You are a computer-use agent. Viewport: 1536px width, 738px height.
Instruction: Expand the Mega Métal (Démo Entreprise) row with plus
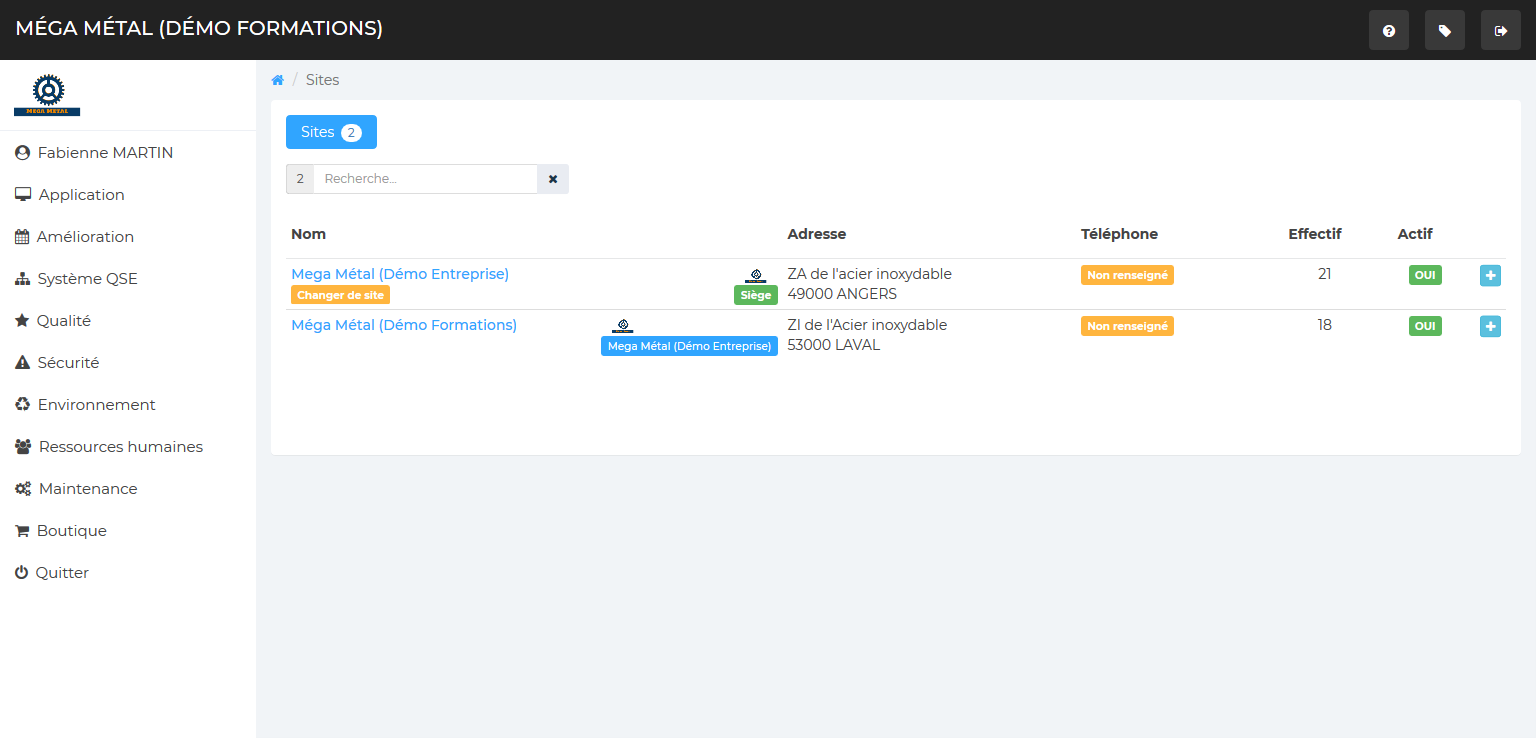[1490, 275]
